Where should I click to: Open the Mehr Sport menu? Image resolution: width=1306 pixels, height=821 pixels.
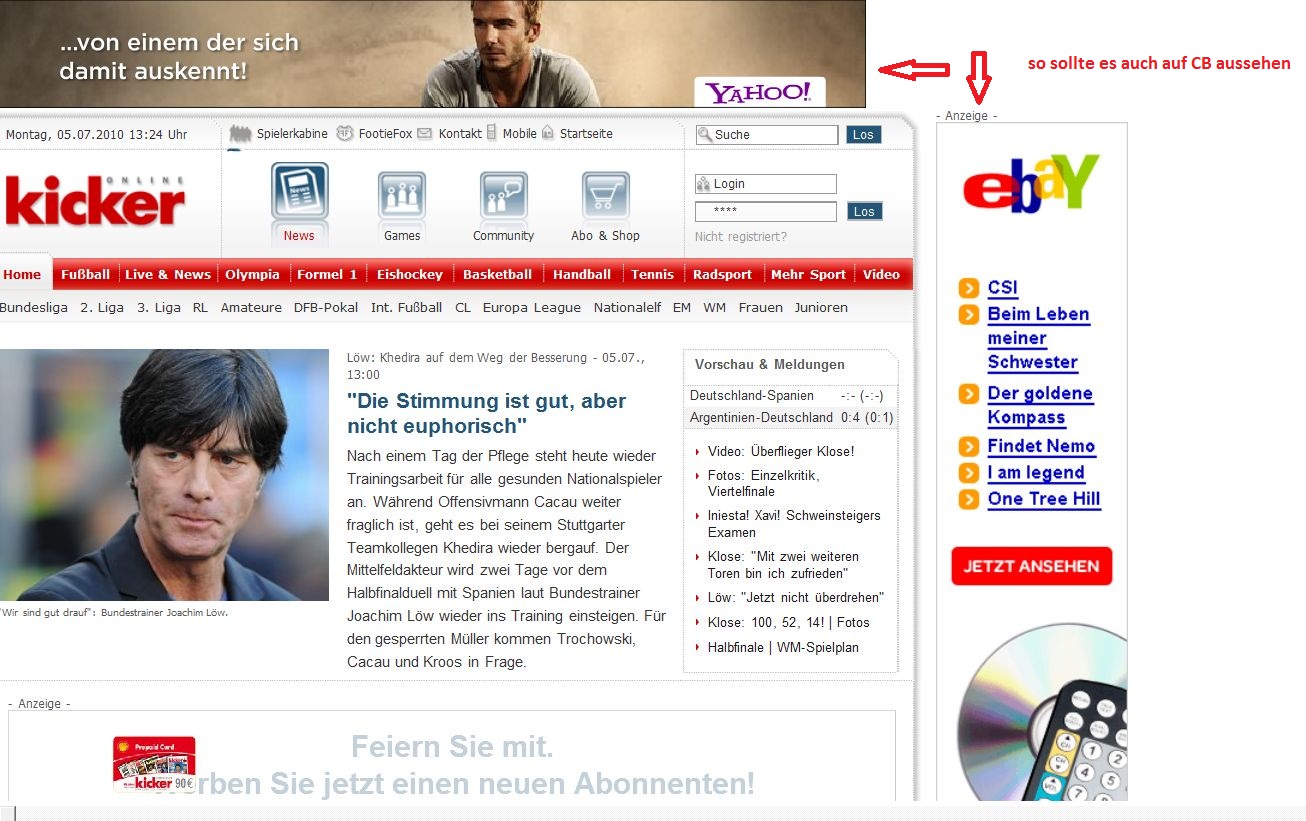coord(808,274)
